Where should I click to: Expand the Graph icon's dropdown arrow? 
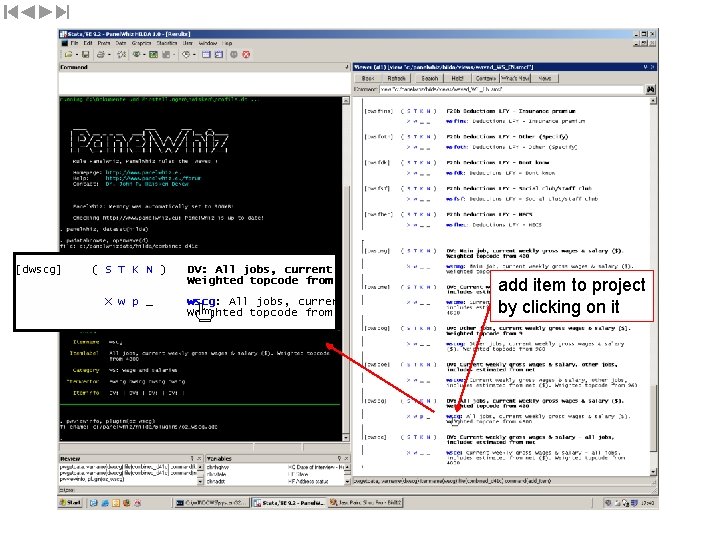click(x=174, y=55)
